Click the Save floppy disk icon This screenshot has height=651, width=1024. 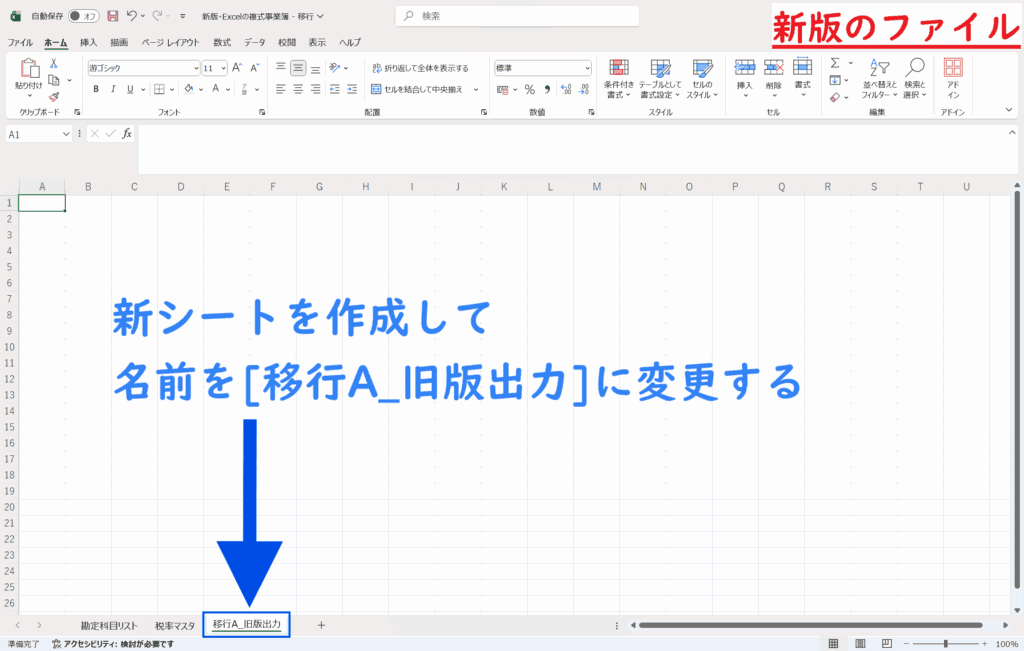click(112, 16)
